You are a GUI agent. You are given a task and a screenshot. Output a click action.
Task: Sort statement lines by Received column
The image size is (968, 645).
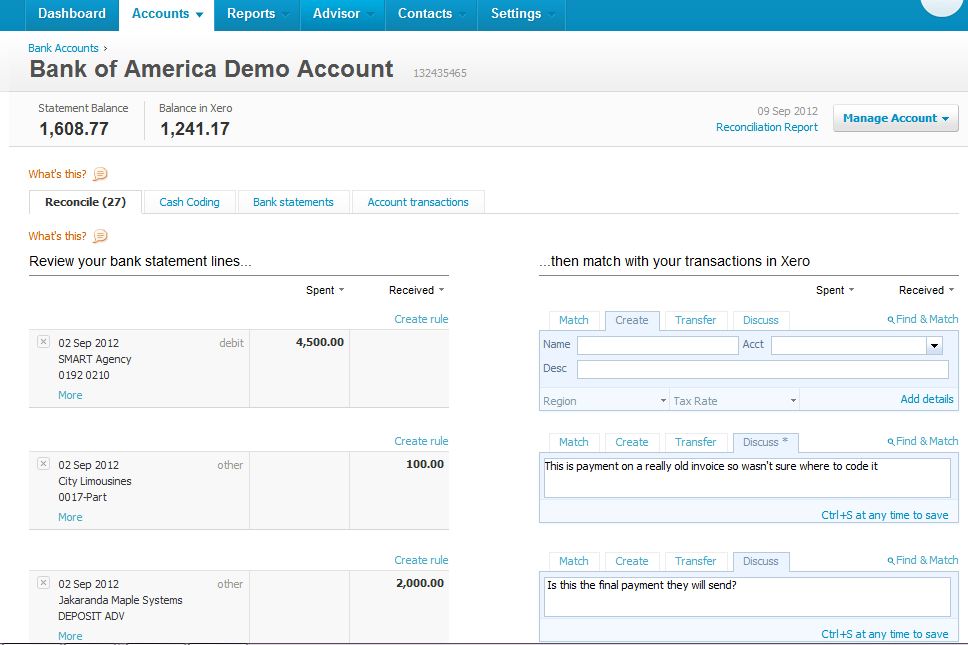pyautogui.click(x=416, y=290)
